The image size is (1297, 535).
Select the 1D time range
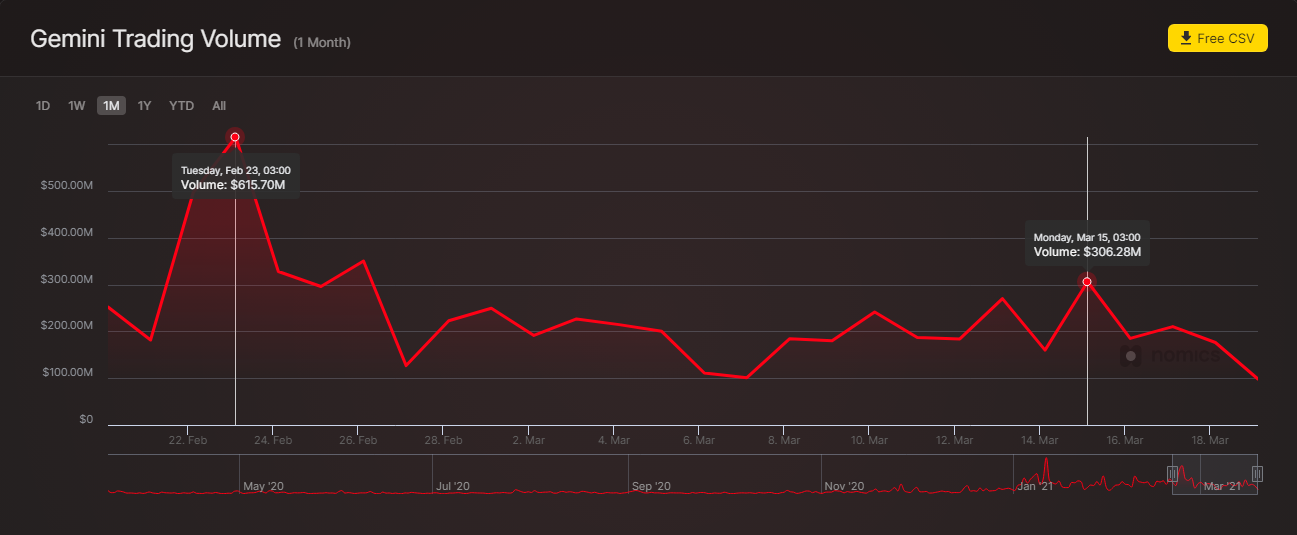coord(43,106)
